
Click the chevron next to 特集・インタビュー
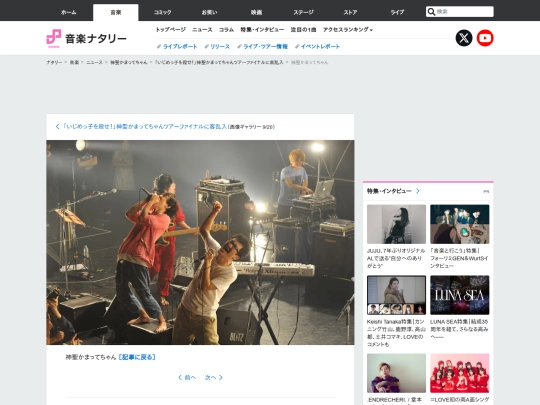point(418,191)
